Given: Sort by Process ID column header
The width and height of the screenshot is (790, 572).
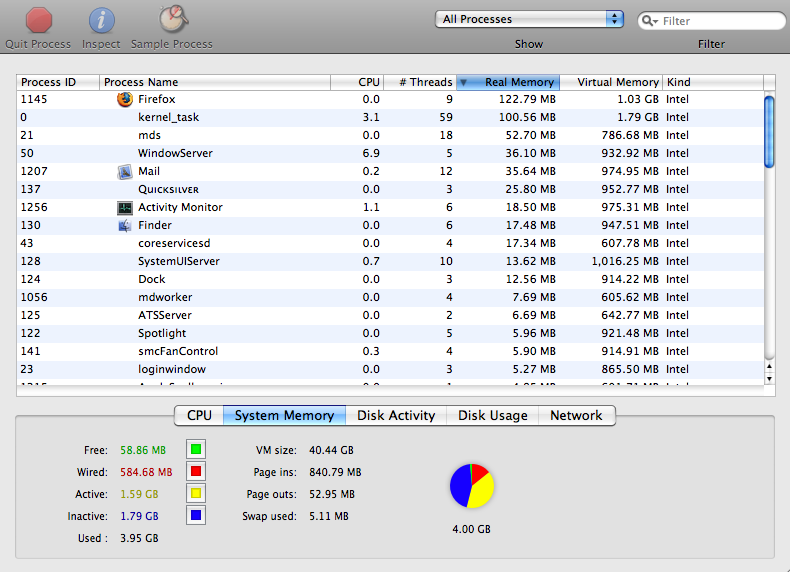Looking at the screenshot, I should coord(58,82).
